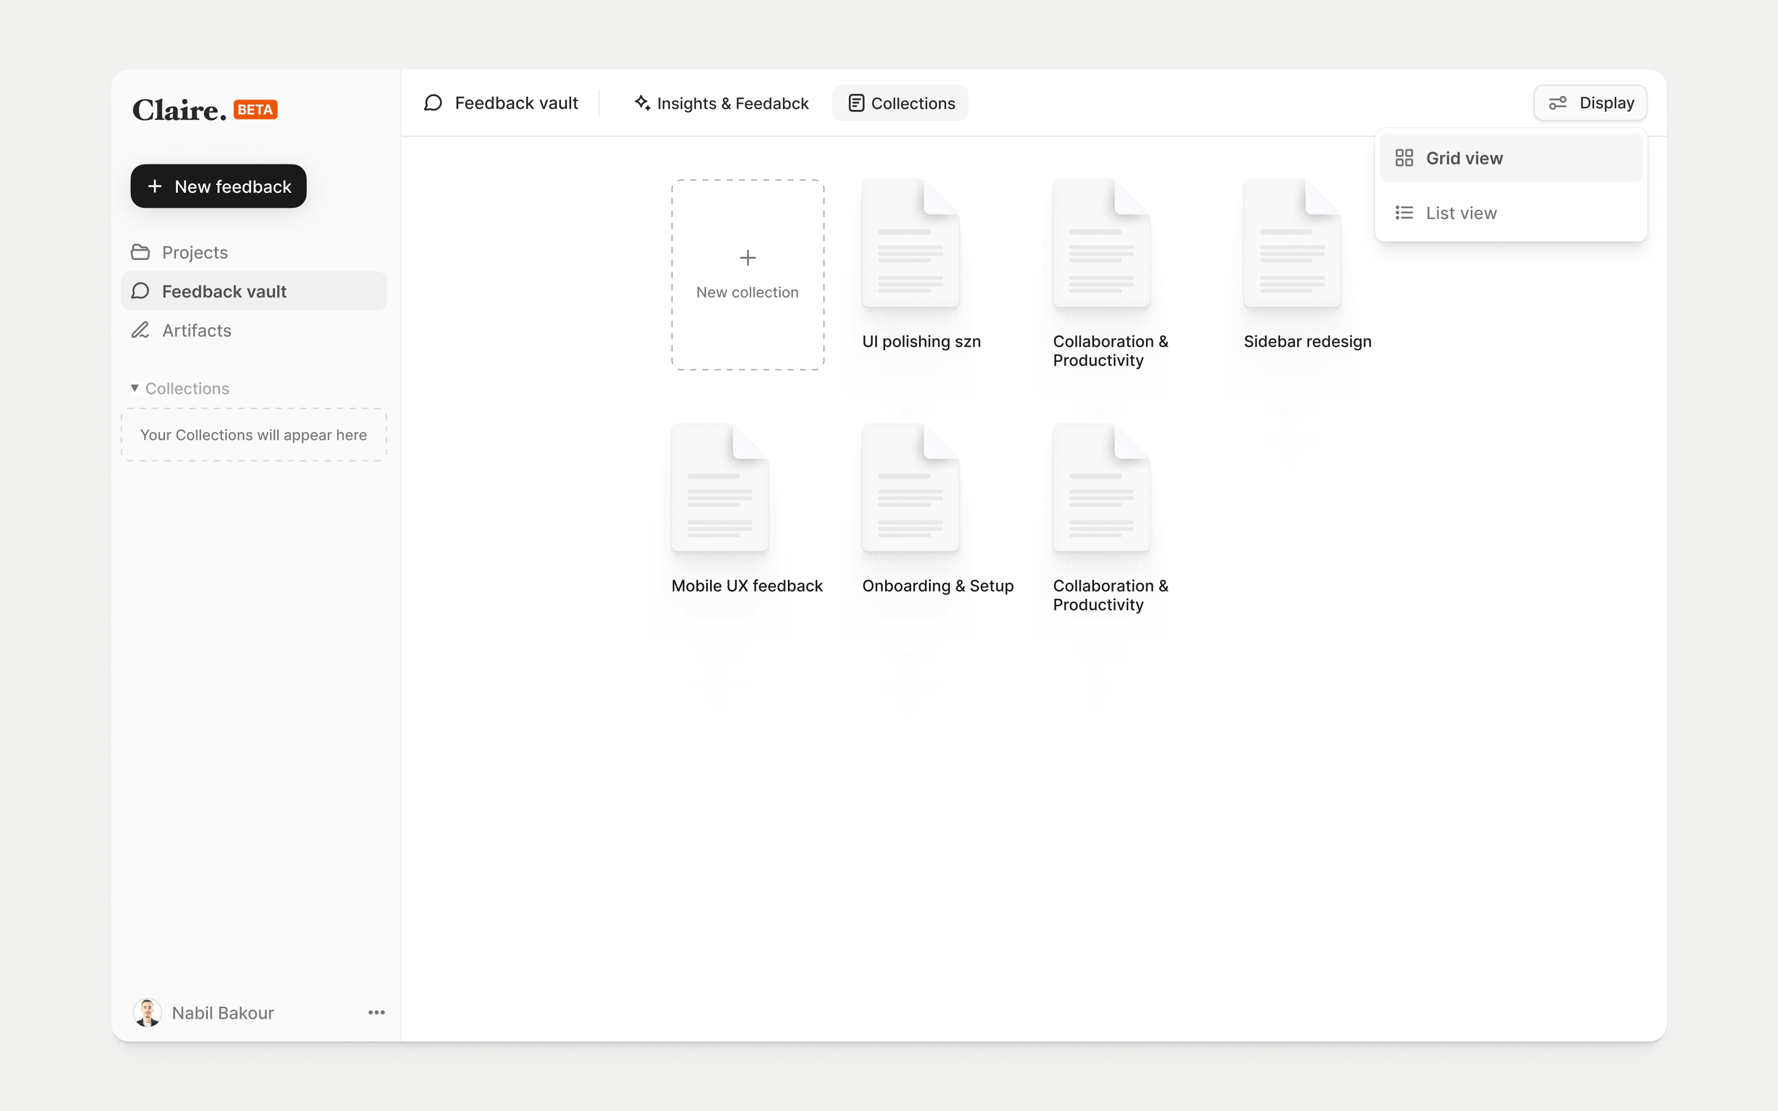
Task: Click 'Your Collections will appear here' placeholder
Action: (x=254, y=435)
